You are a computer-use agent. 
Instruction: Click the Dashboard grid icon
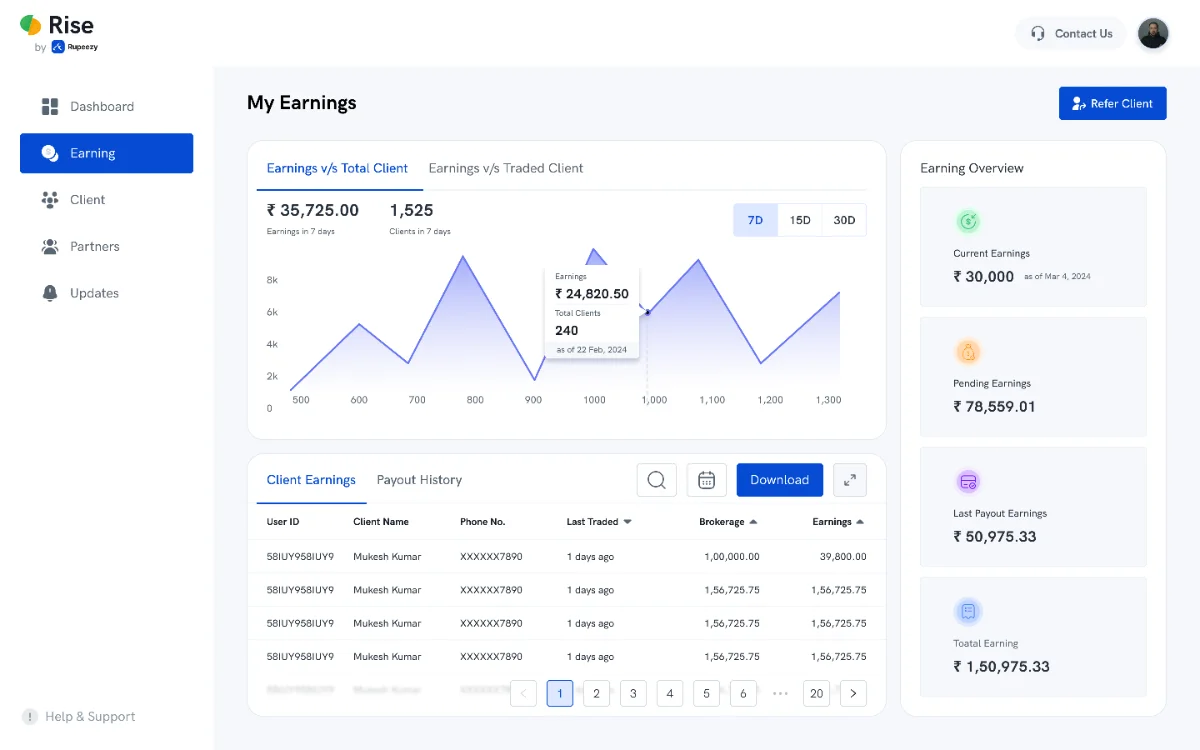tap(50, 106)
